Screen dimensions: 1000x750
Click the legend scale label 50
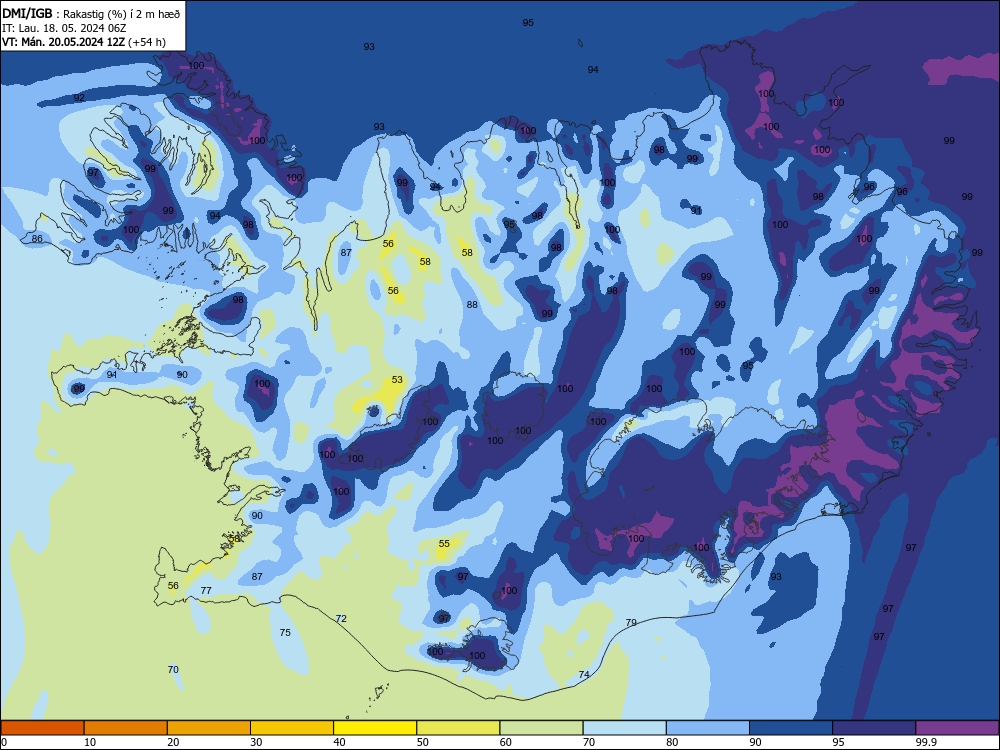point(423,742)
